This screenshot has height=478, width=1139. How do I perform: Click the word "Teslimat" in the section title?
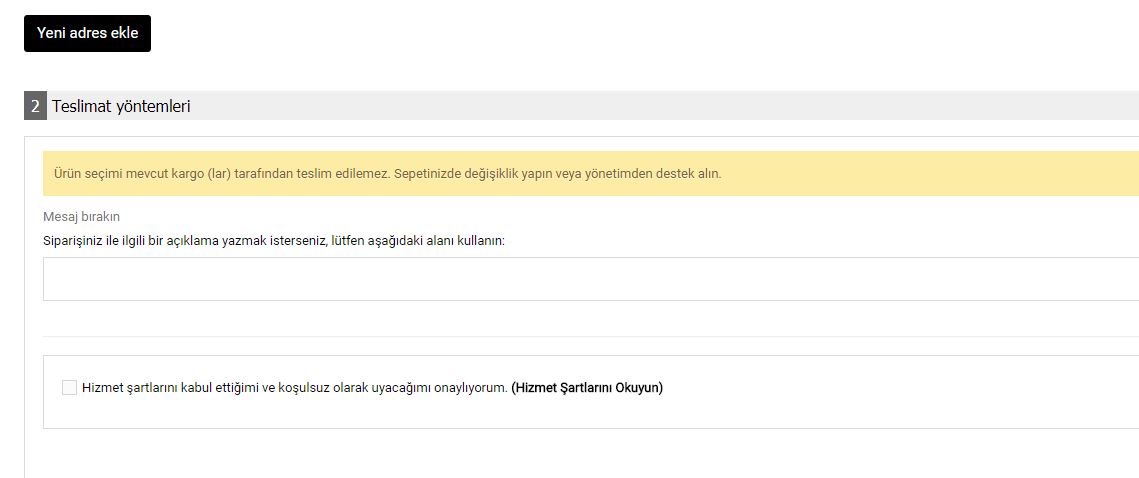click(x=82, y=107)
